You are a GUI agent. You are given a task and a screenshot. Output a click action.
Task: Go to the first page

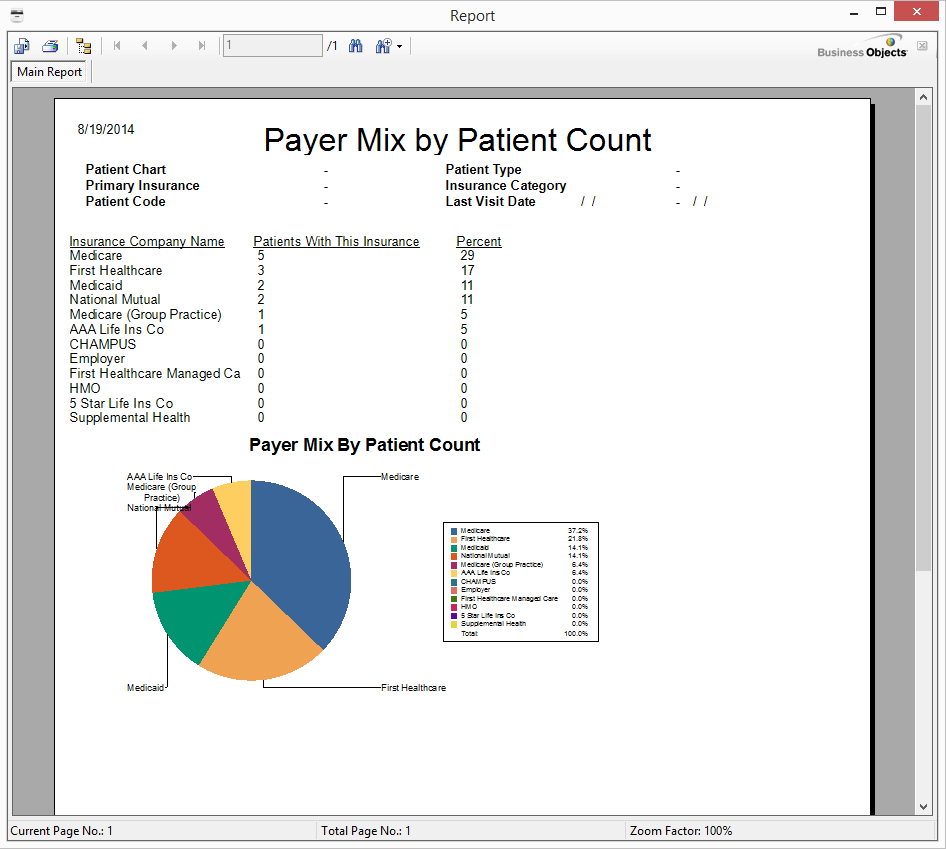(117, 46)
